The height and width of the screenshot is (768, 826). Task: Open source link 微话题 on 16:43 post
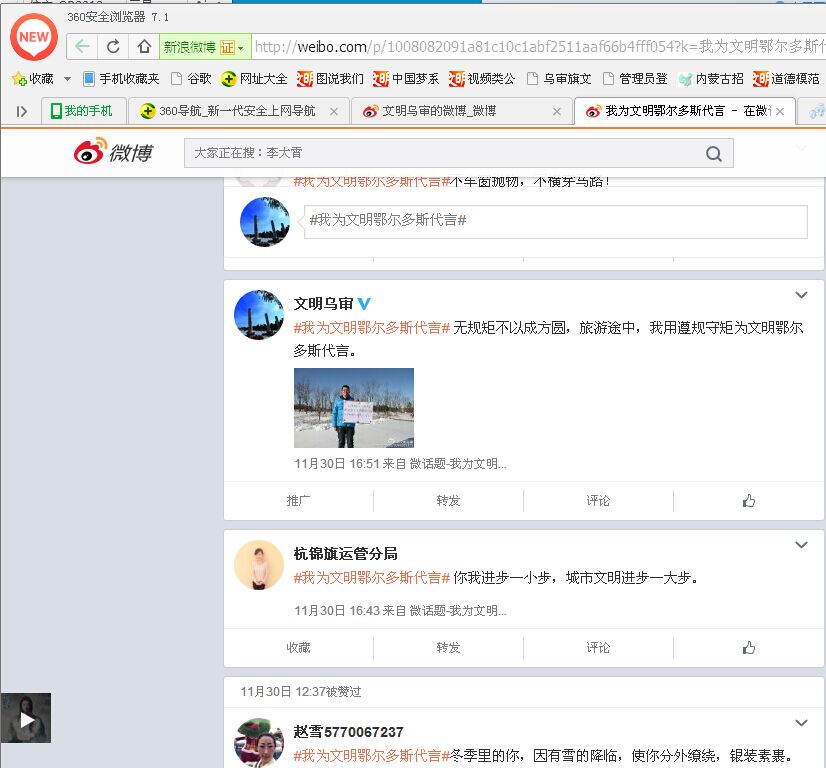click(x=458, y=611)
